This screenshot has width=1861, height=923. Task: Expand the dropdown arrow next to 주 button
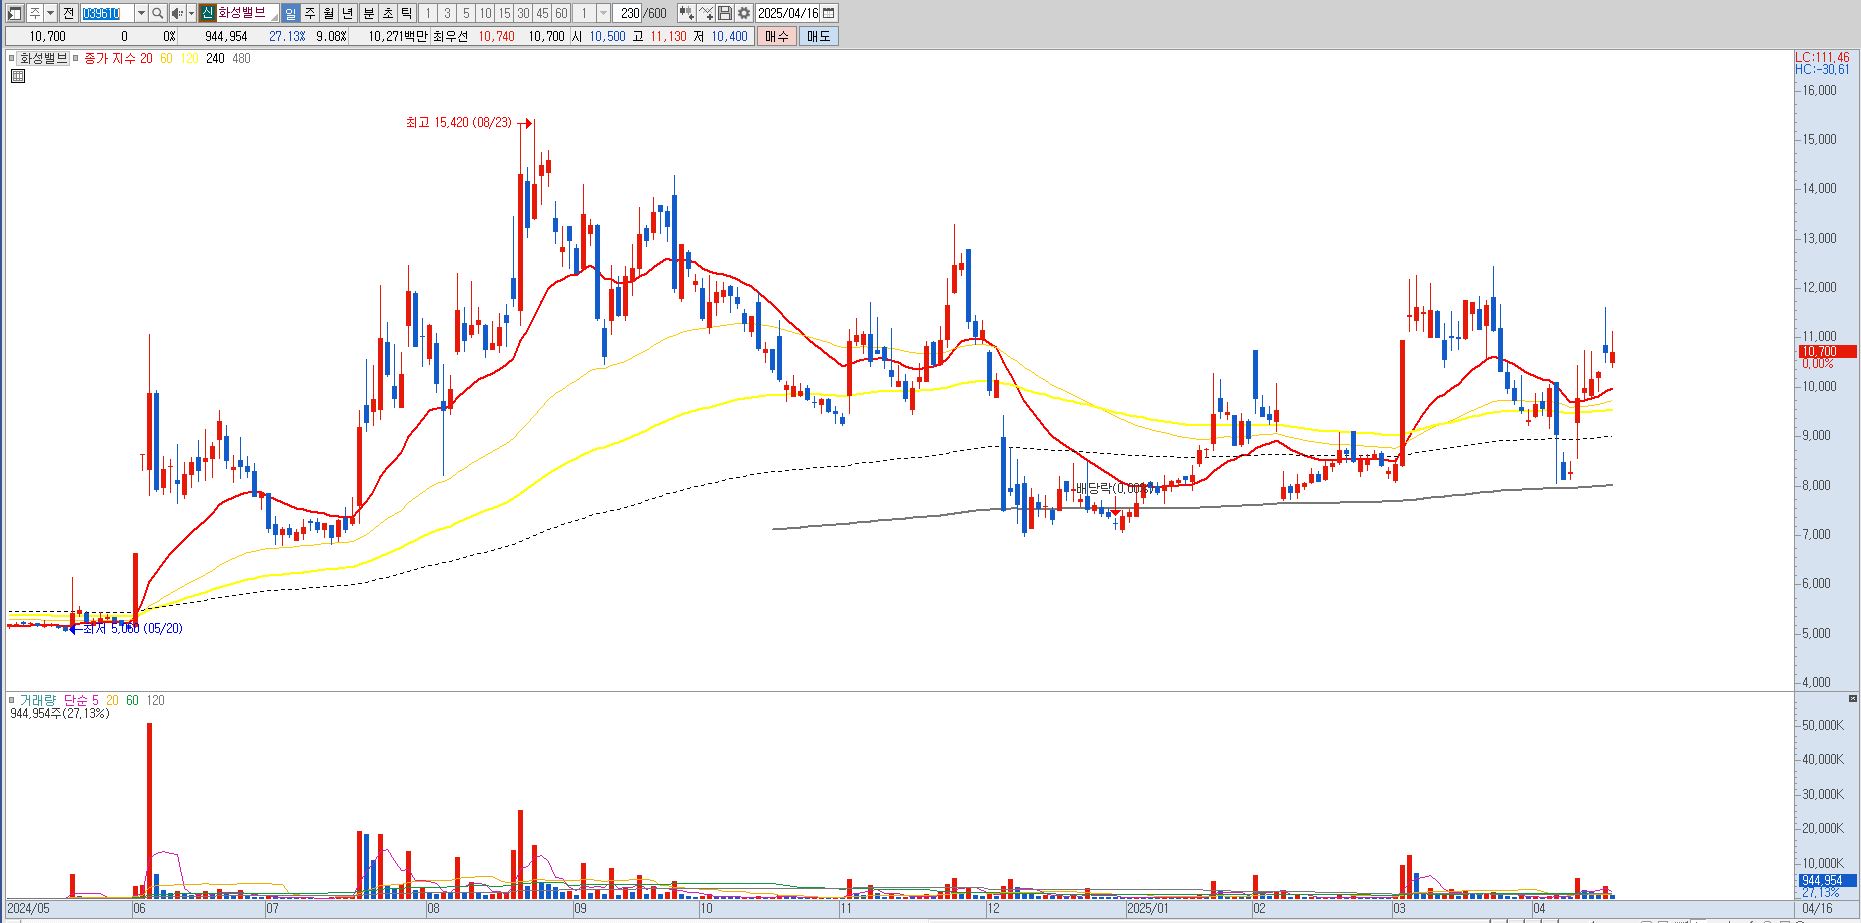point(50,13)
